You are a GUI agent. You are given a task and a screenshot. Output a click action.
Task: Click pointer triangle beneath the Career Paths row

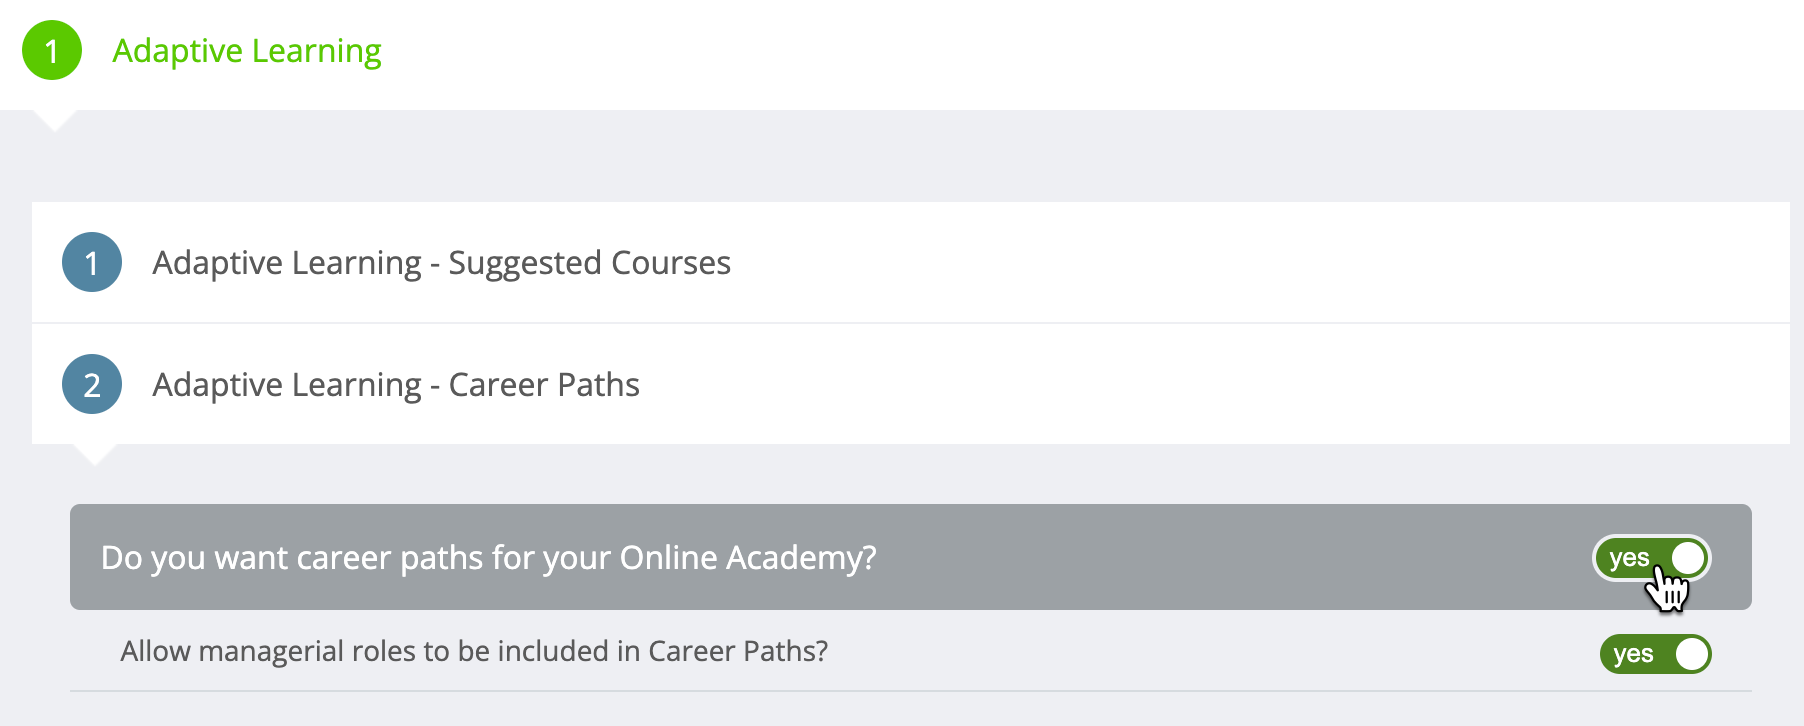[95, 455]
